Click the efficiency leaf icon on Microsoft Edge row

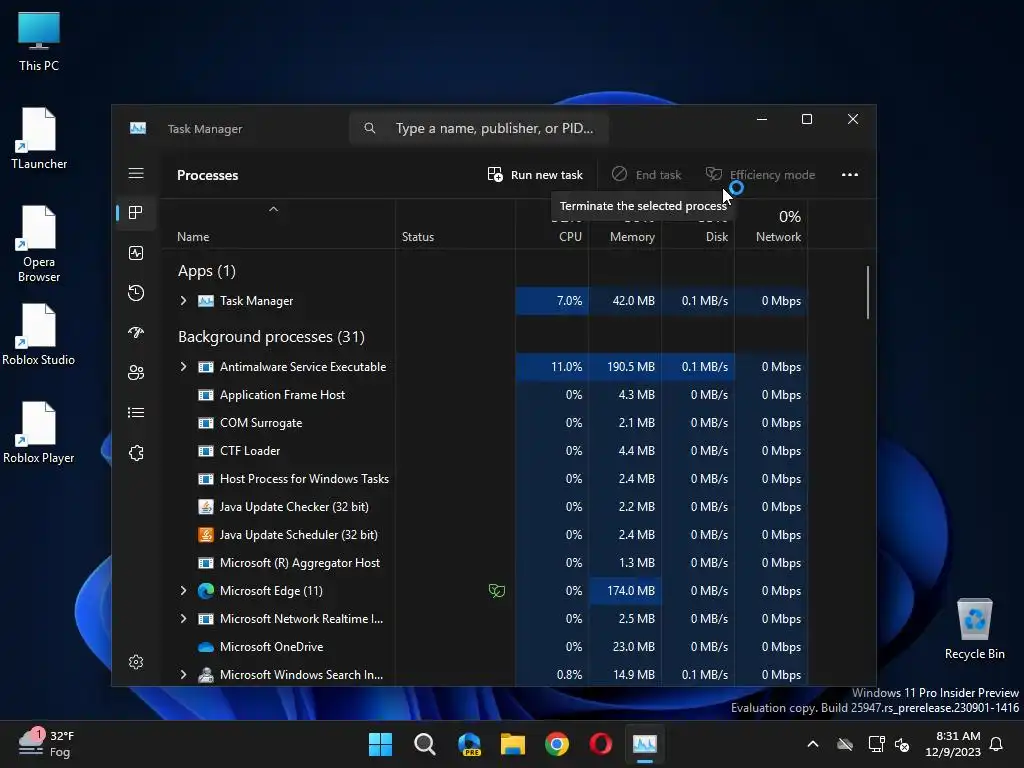(x=497, y=591)
